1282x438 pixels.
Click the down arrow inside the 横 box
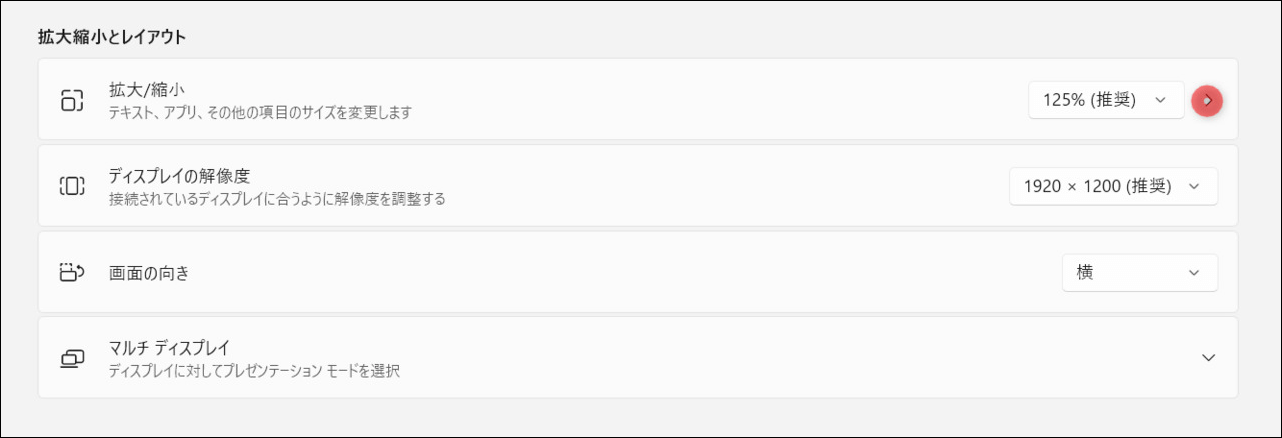click(x=1193, y=273)
